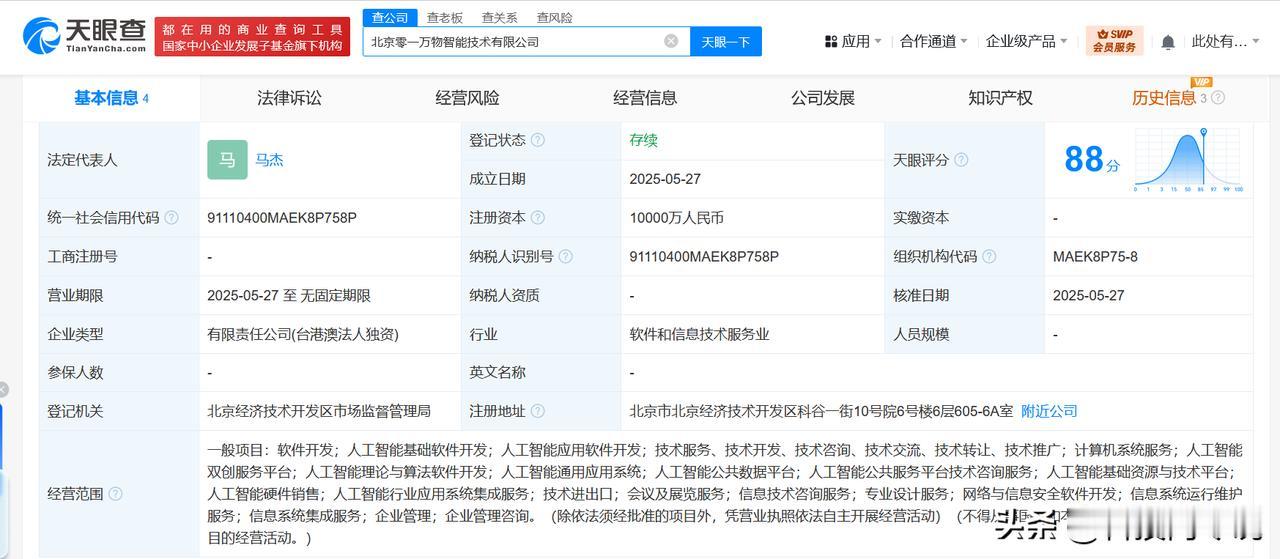
Task: Select approval date beside 核准日期
Action: 1089,295
